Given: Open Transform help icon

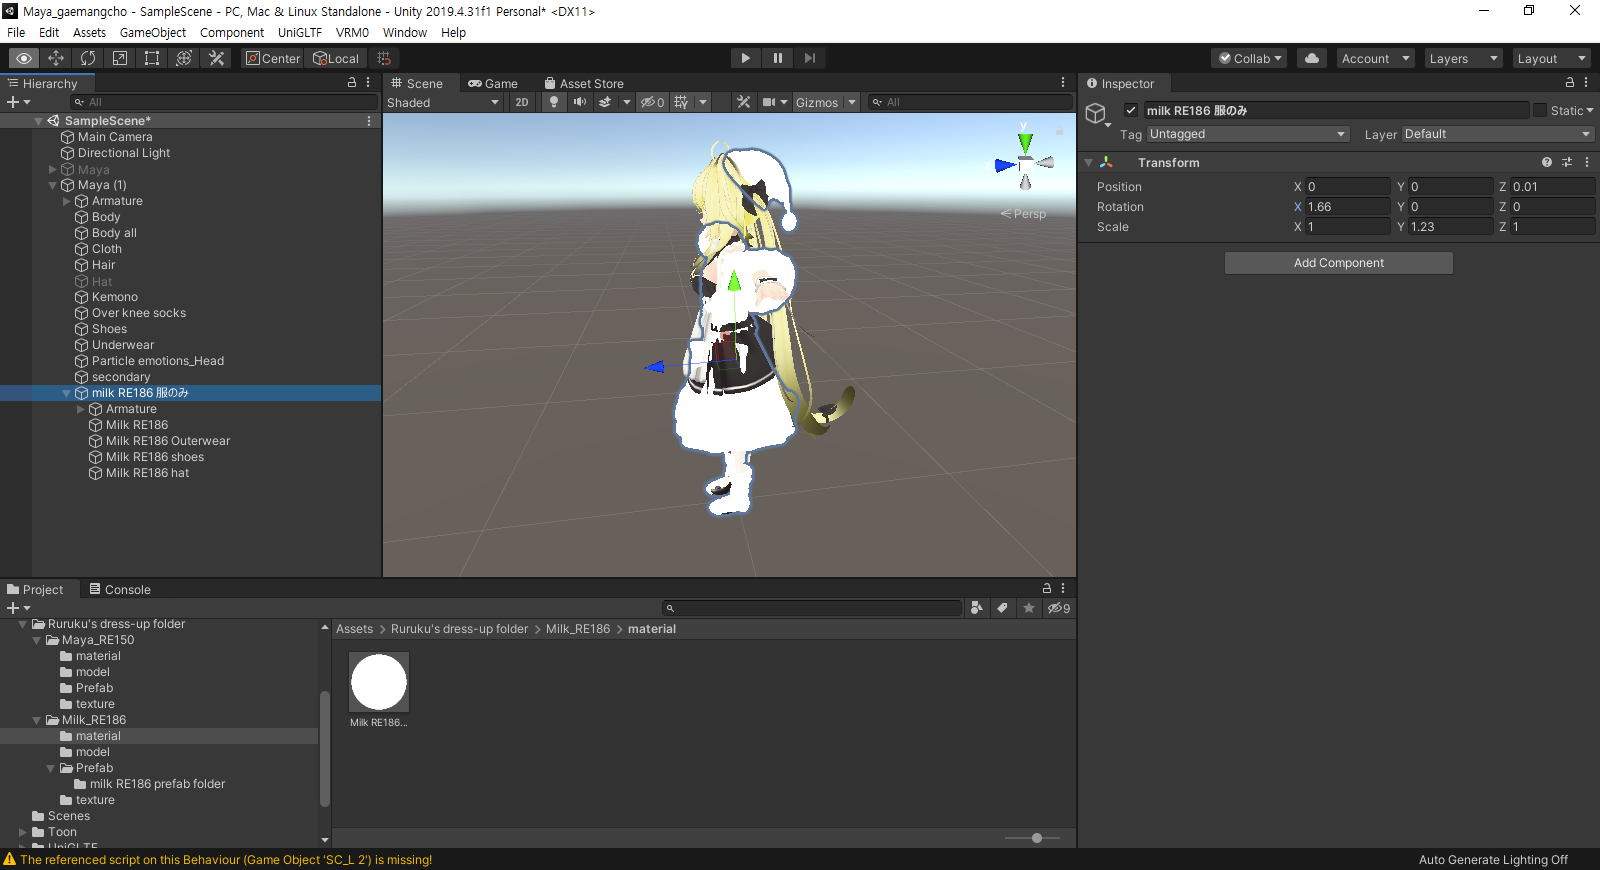Looking at the screenshot, I should 1547,162.
